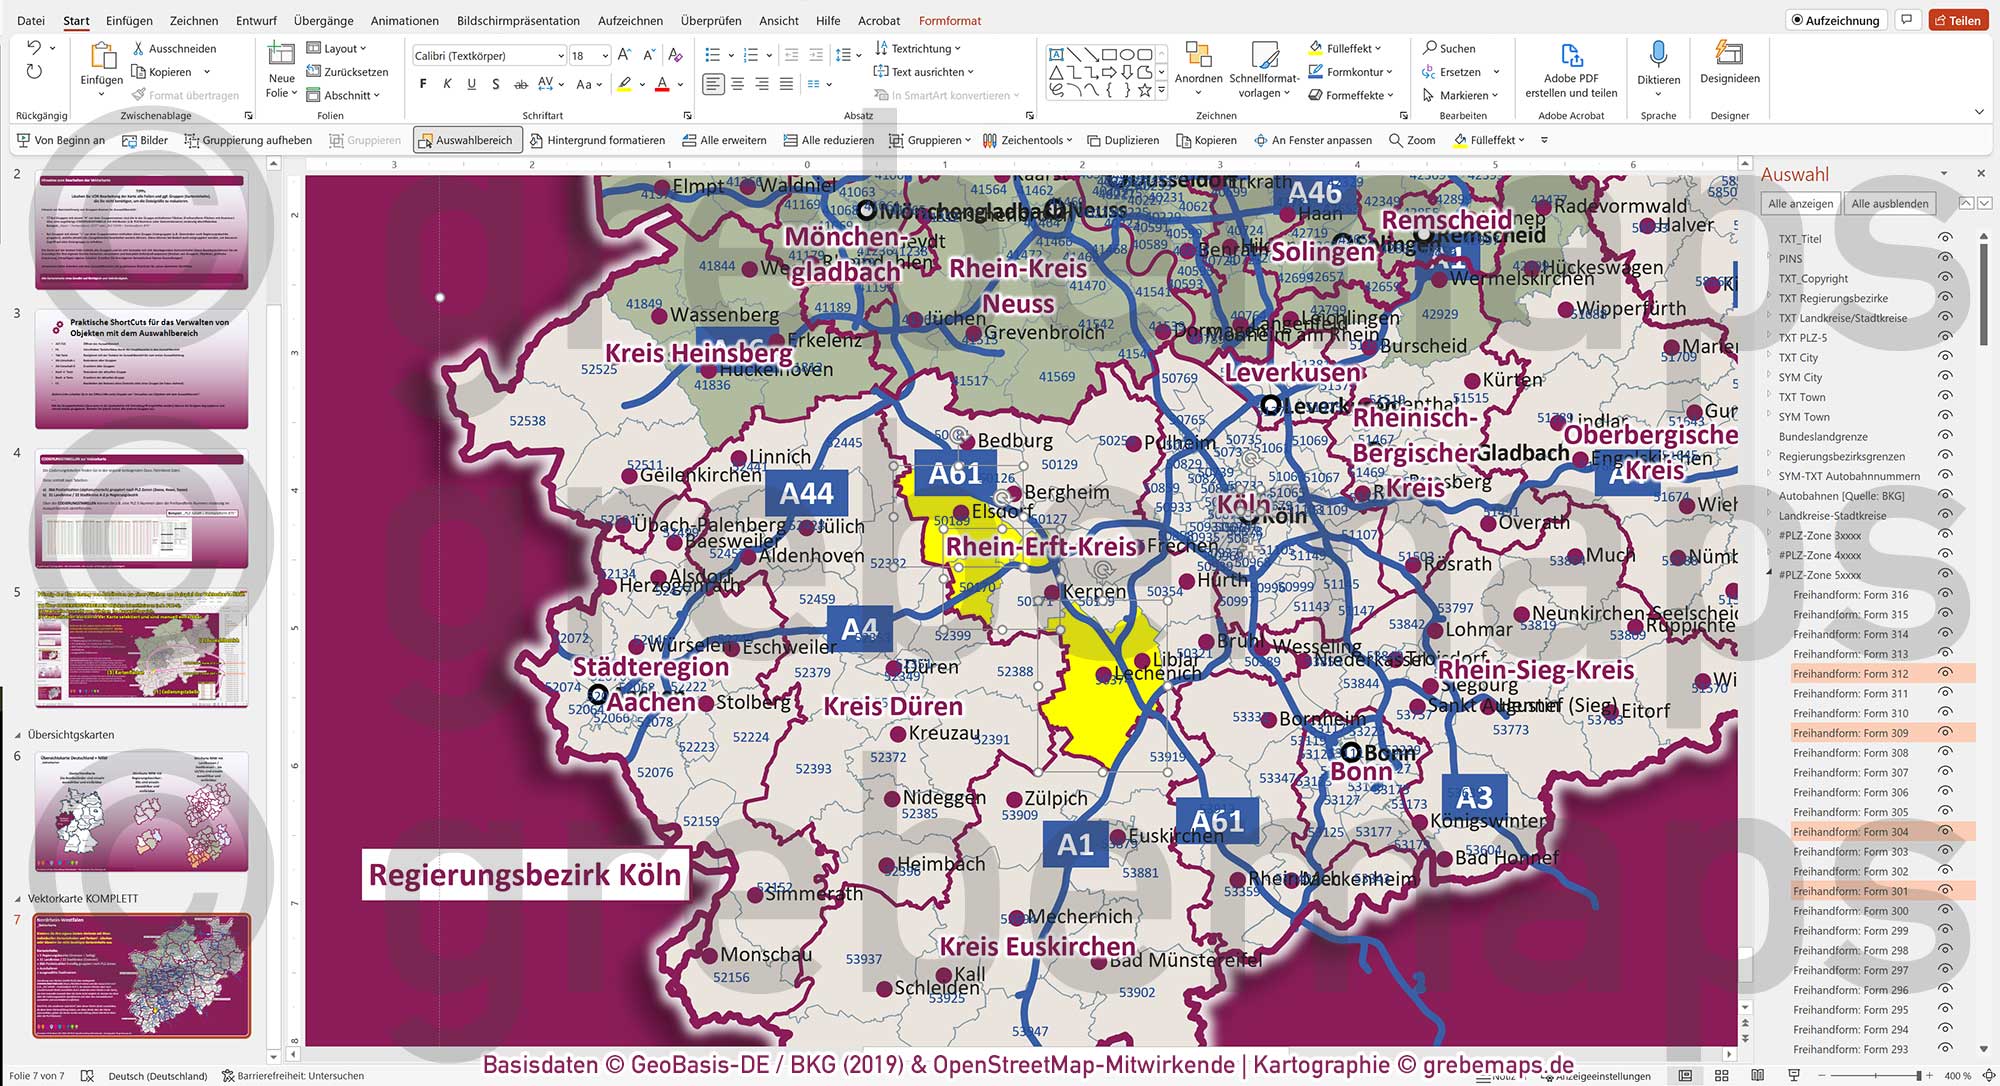This screenshot has height=1086, width=2000.
Task: Select the Ersetzen tool under Bearbeiten
Action: coord(1461,71)
